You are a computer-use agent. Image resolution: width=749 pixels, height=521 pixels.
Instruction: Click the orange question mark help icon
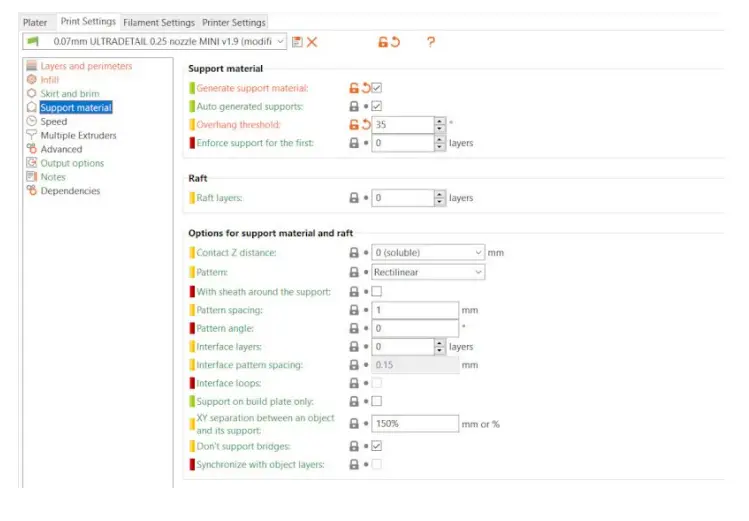click(x=431, y=42)
